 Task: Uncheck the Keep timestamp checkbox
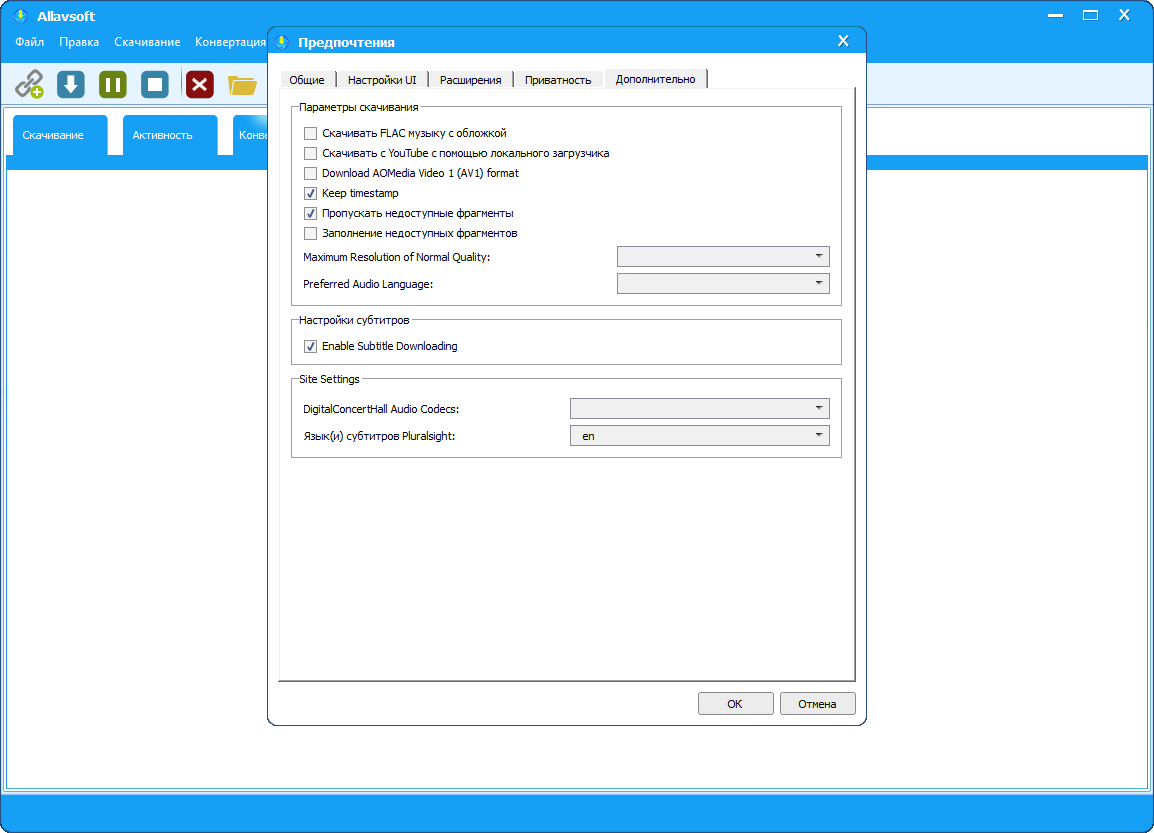(x=311, y=193)
